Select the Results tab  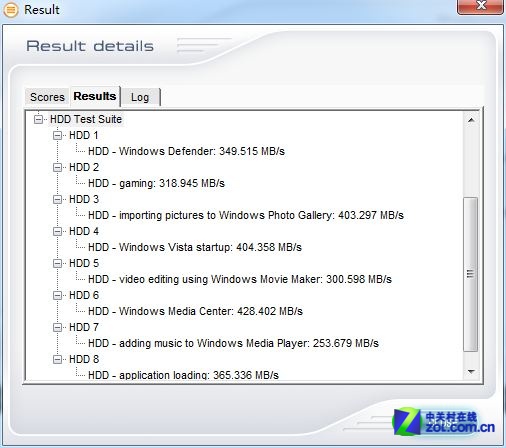95,96
